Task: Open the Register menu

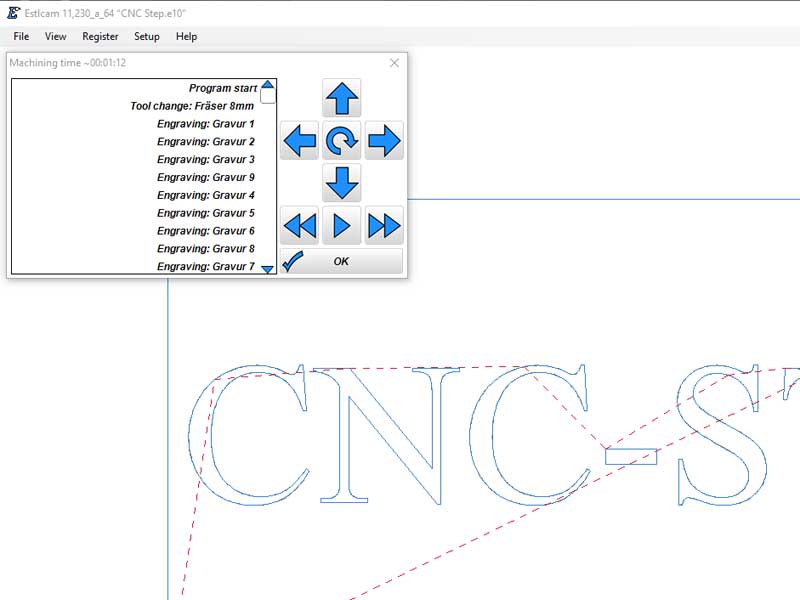Action: [100, 36]
